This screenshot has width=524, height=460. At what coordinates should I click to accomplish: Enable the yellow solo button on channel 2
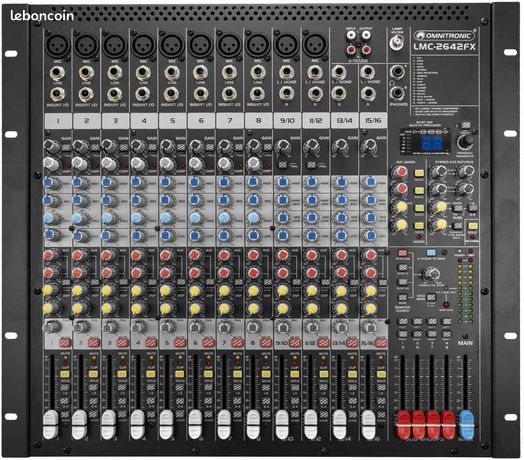tap(93, 374)
